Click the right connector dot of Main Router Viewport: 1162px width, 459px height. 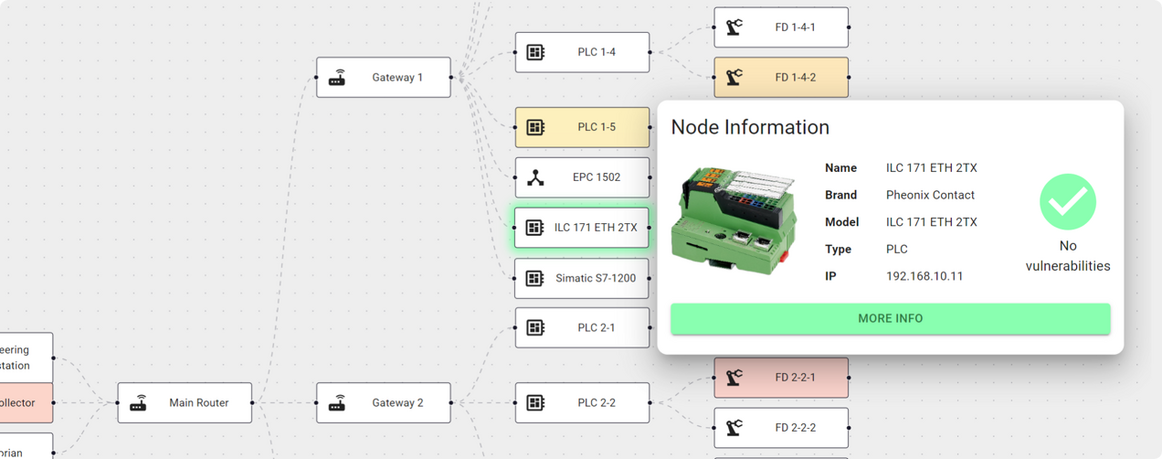tap(252, 403)
